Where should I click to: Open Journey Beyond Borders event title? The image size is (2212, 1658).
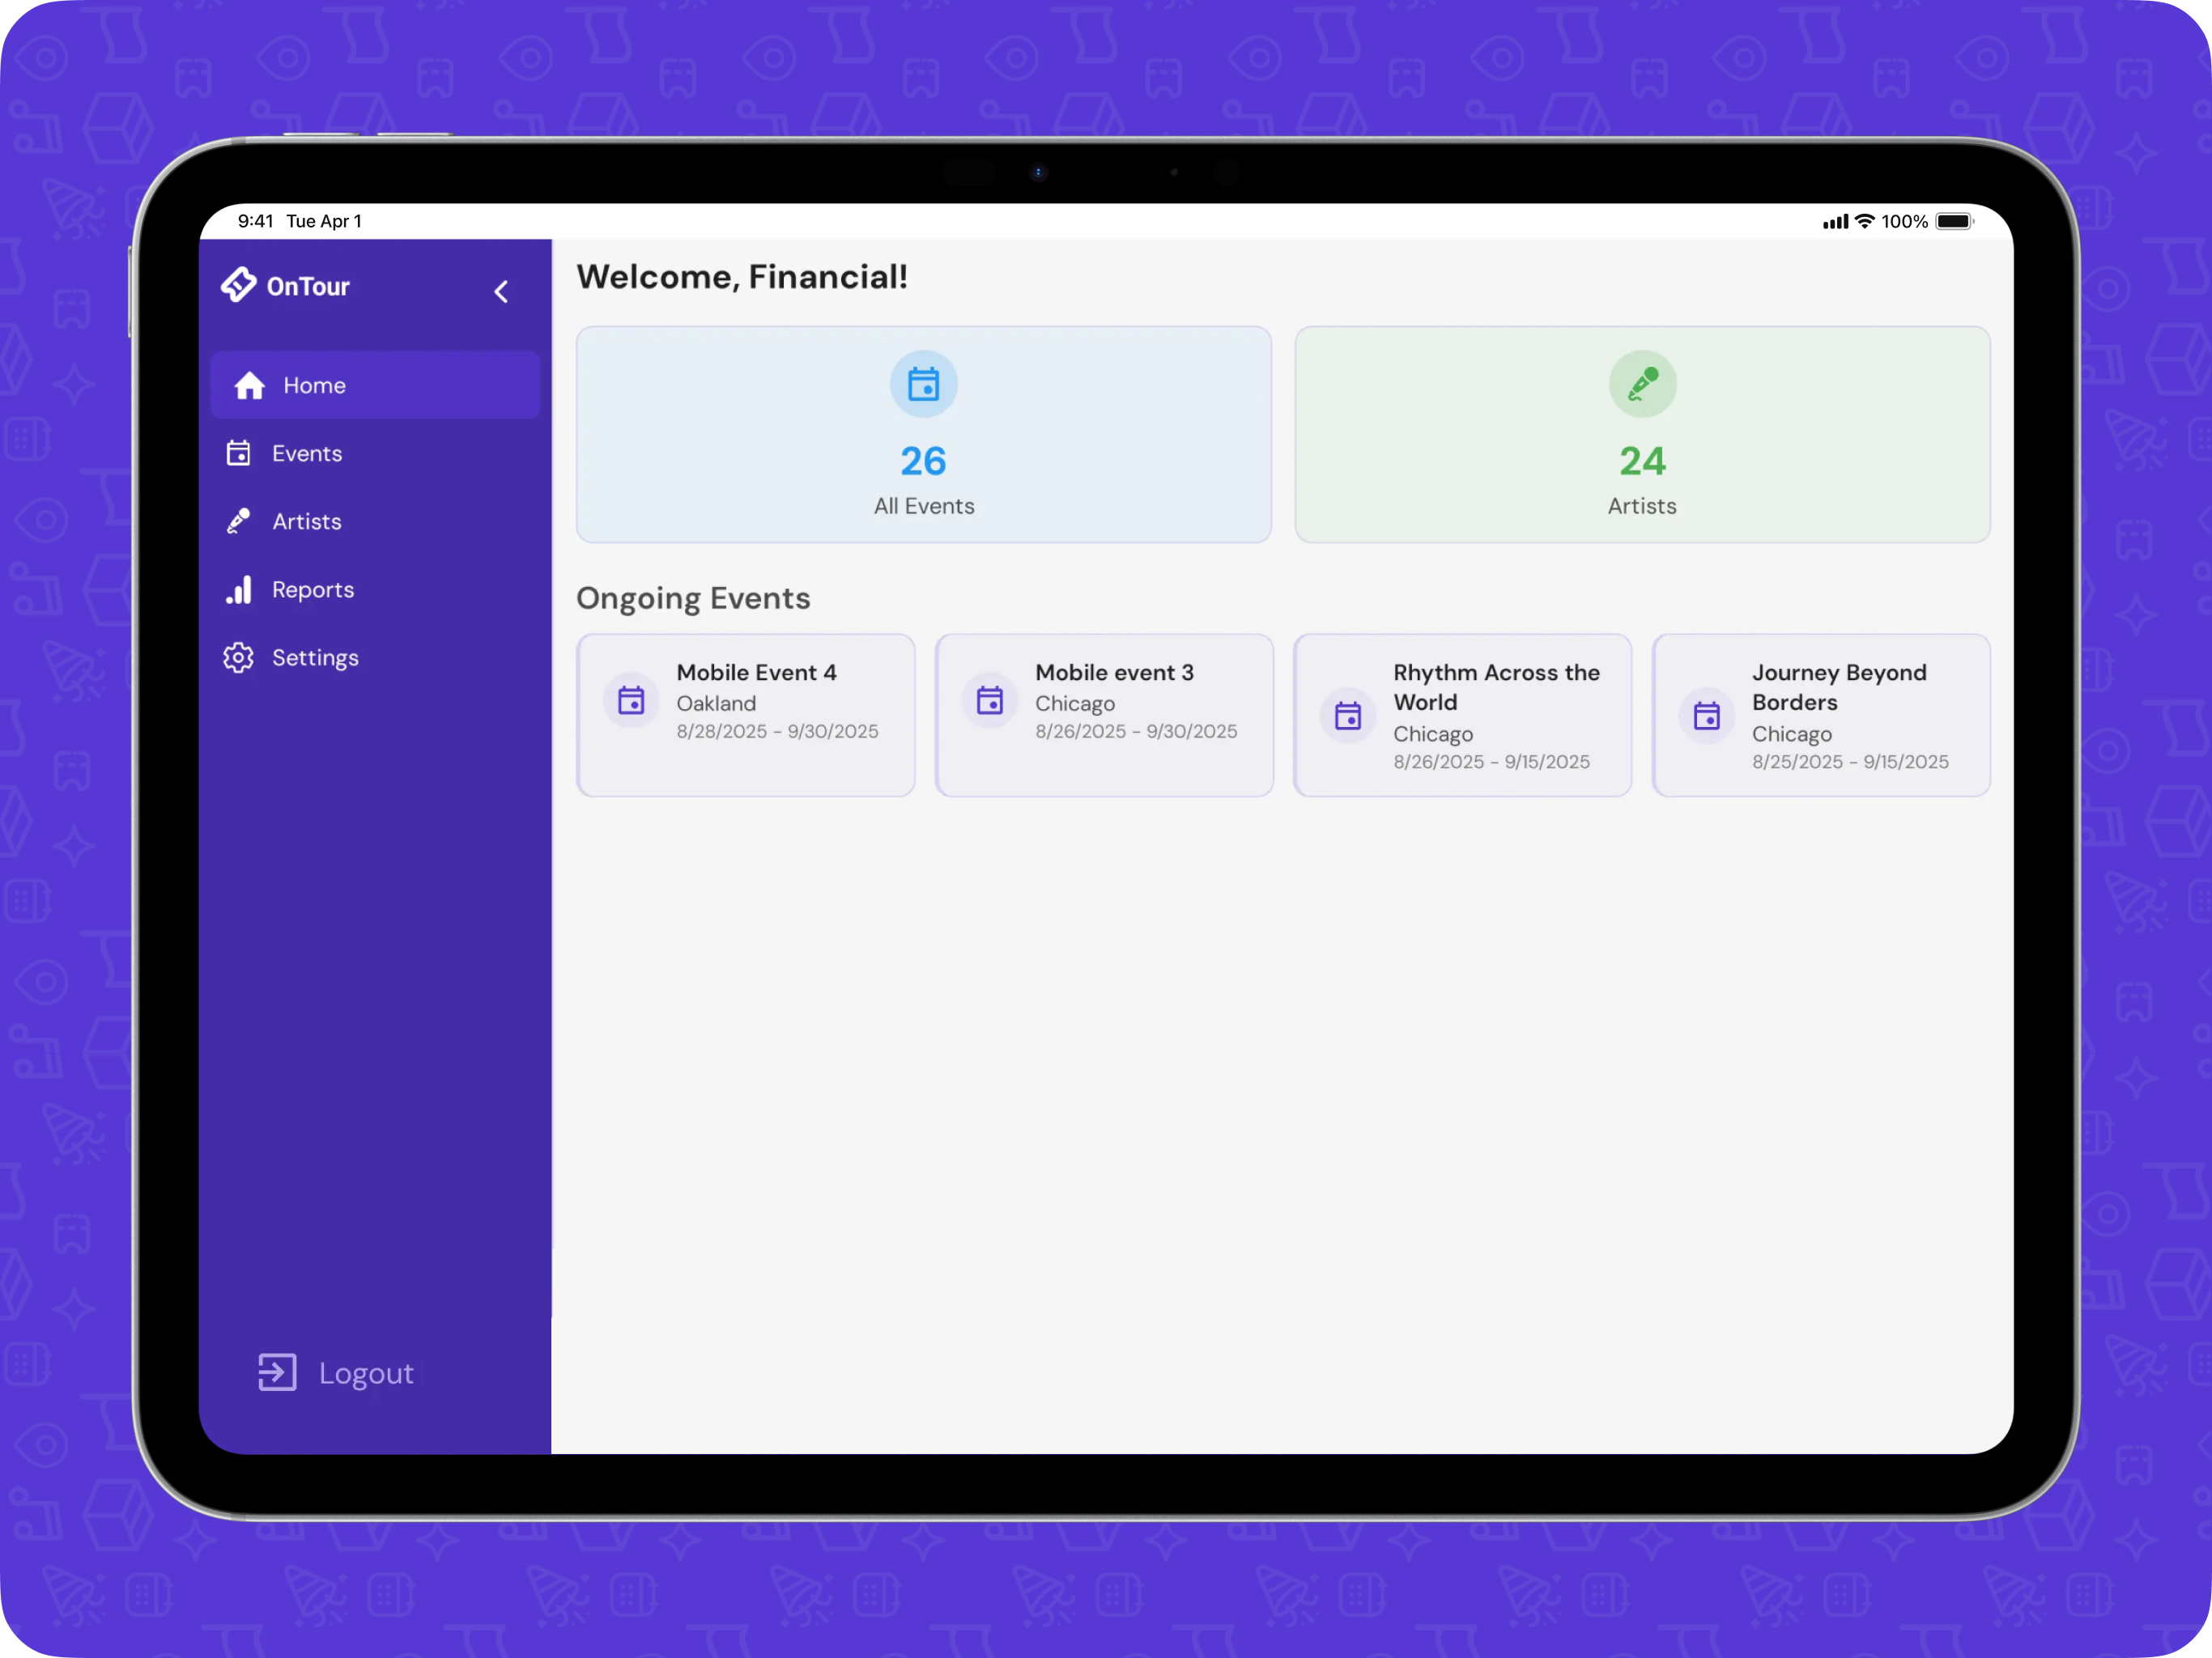(x=1839, y=687)
